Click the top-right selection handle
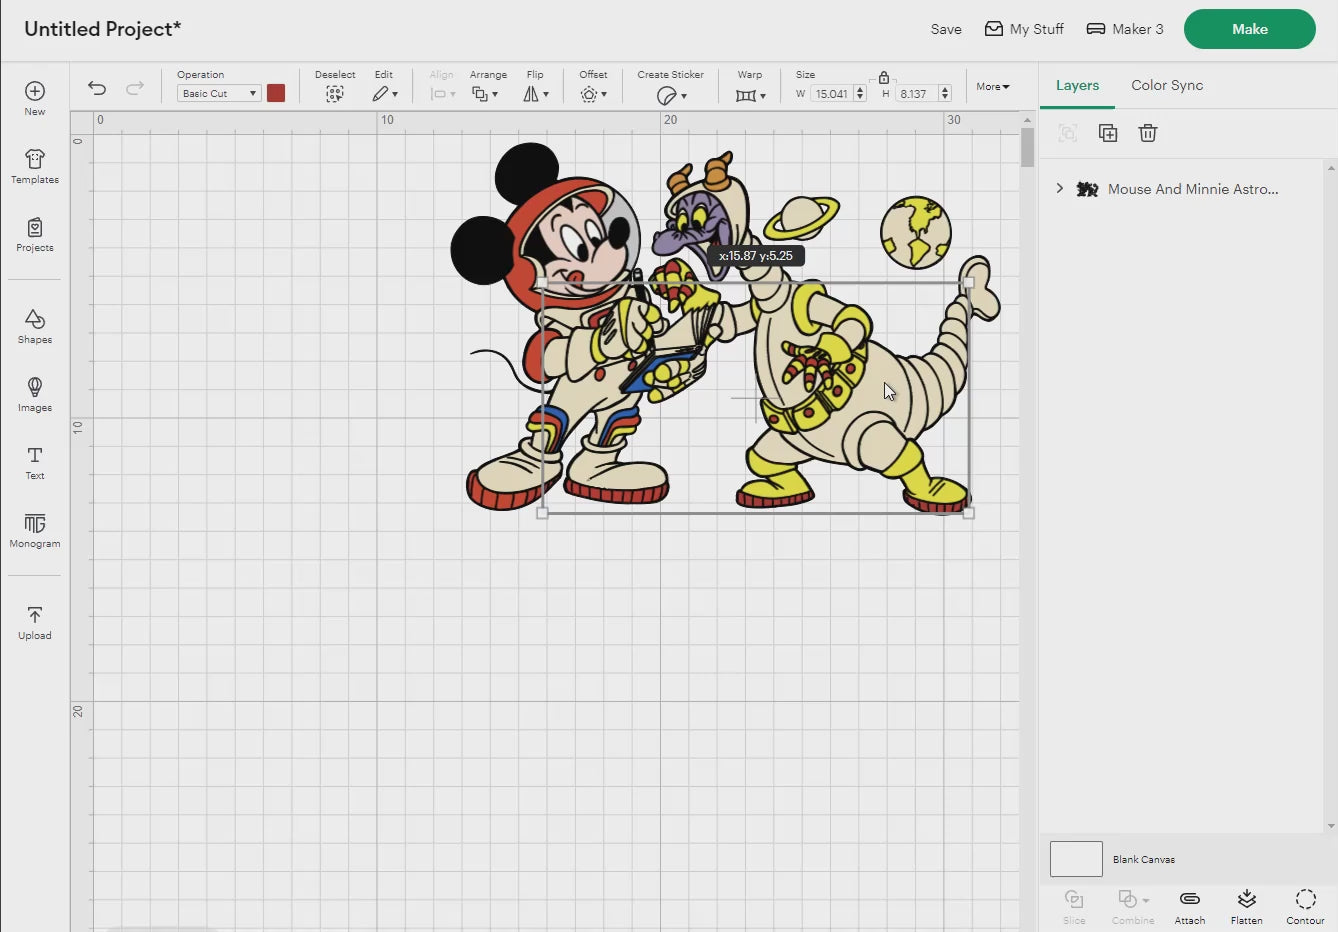This screenshot has width=1338, height=932. 968,283
